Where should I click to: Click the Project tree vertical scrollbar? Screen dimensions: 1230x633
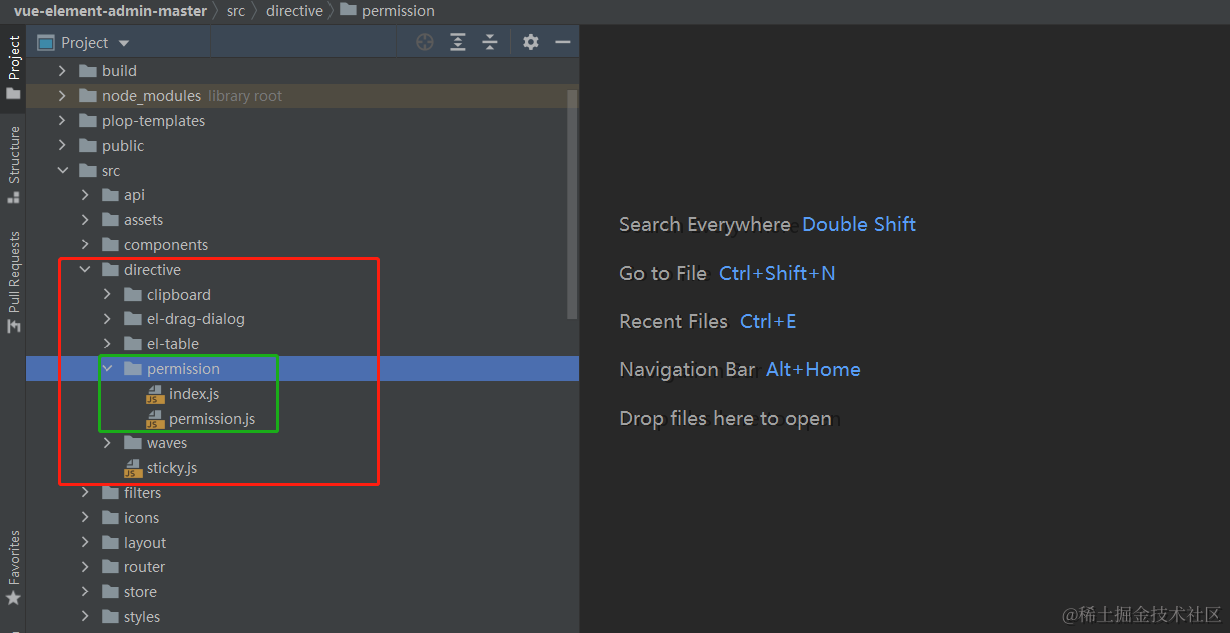click(572, 204)
